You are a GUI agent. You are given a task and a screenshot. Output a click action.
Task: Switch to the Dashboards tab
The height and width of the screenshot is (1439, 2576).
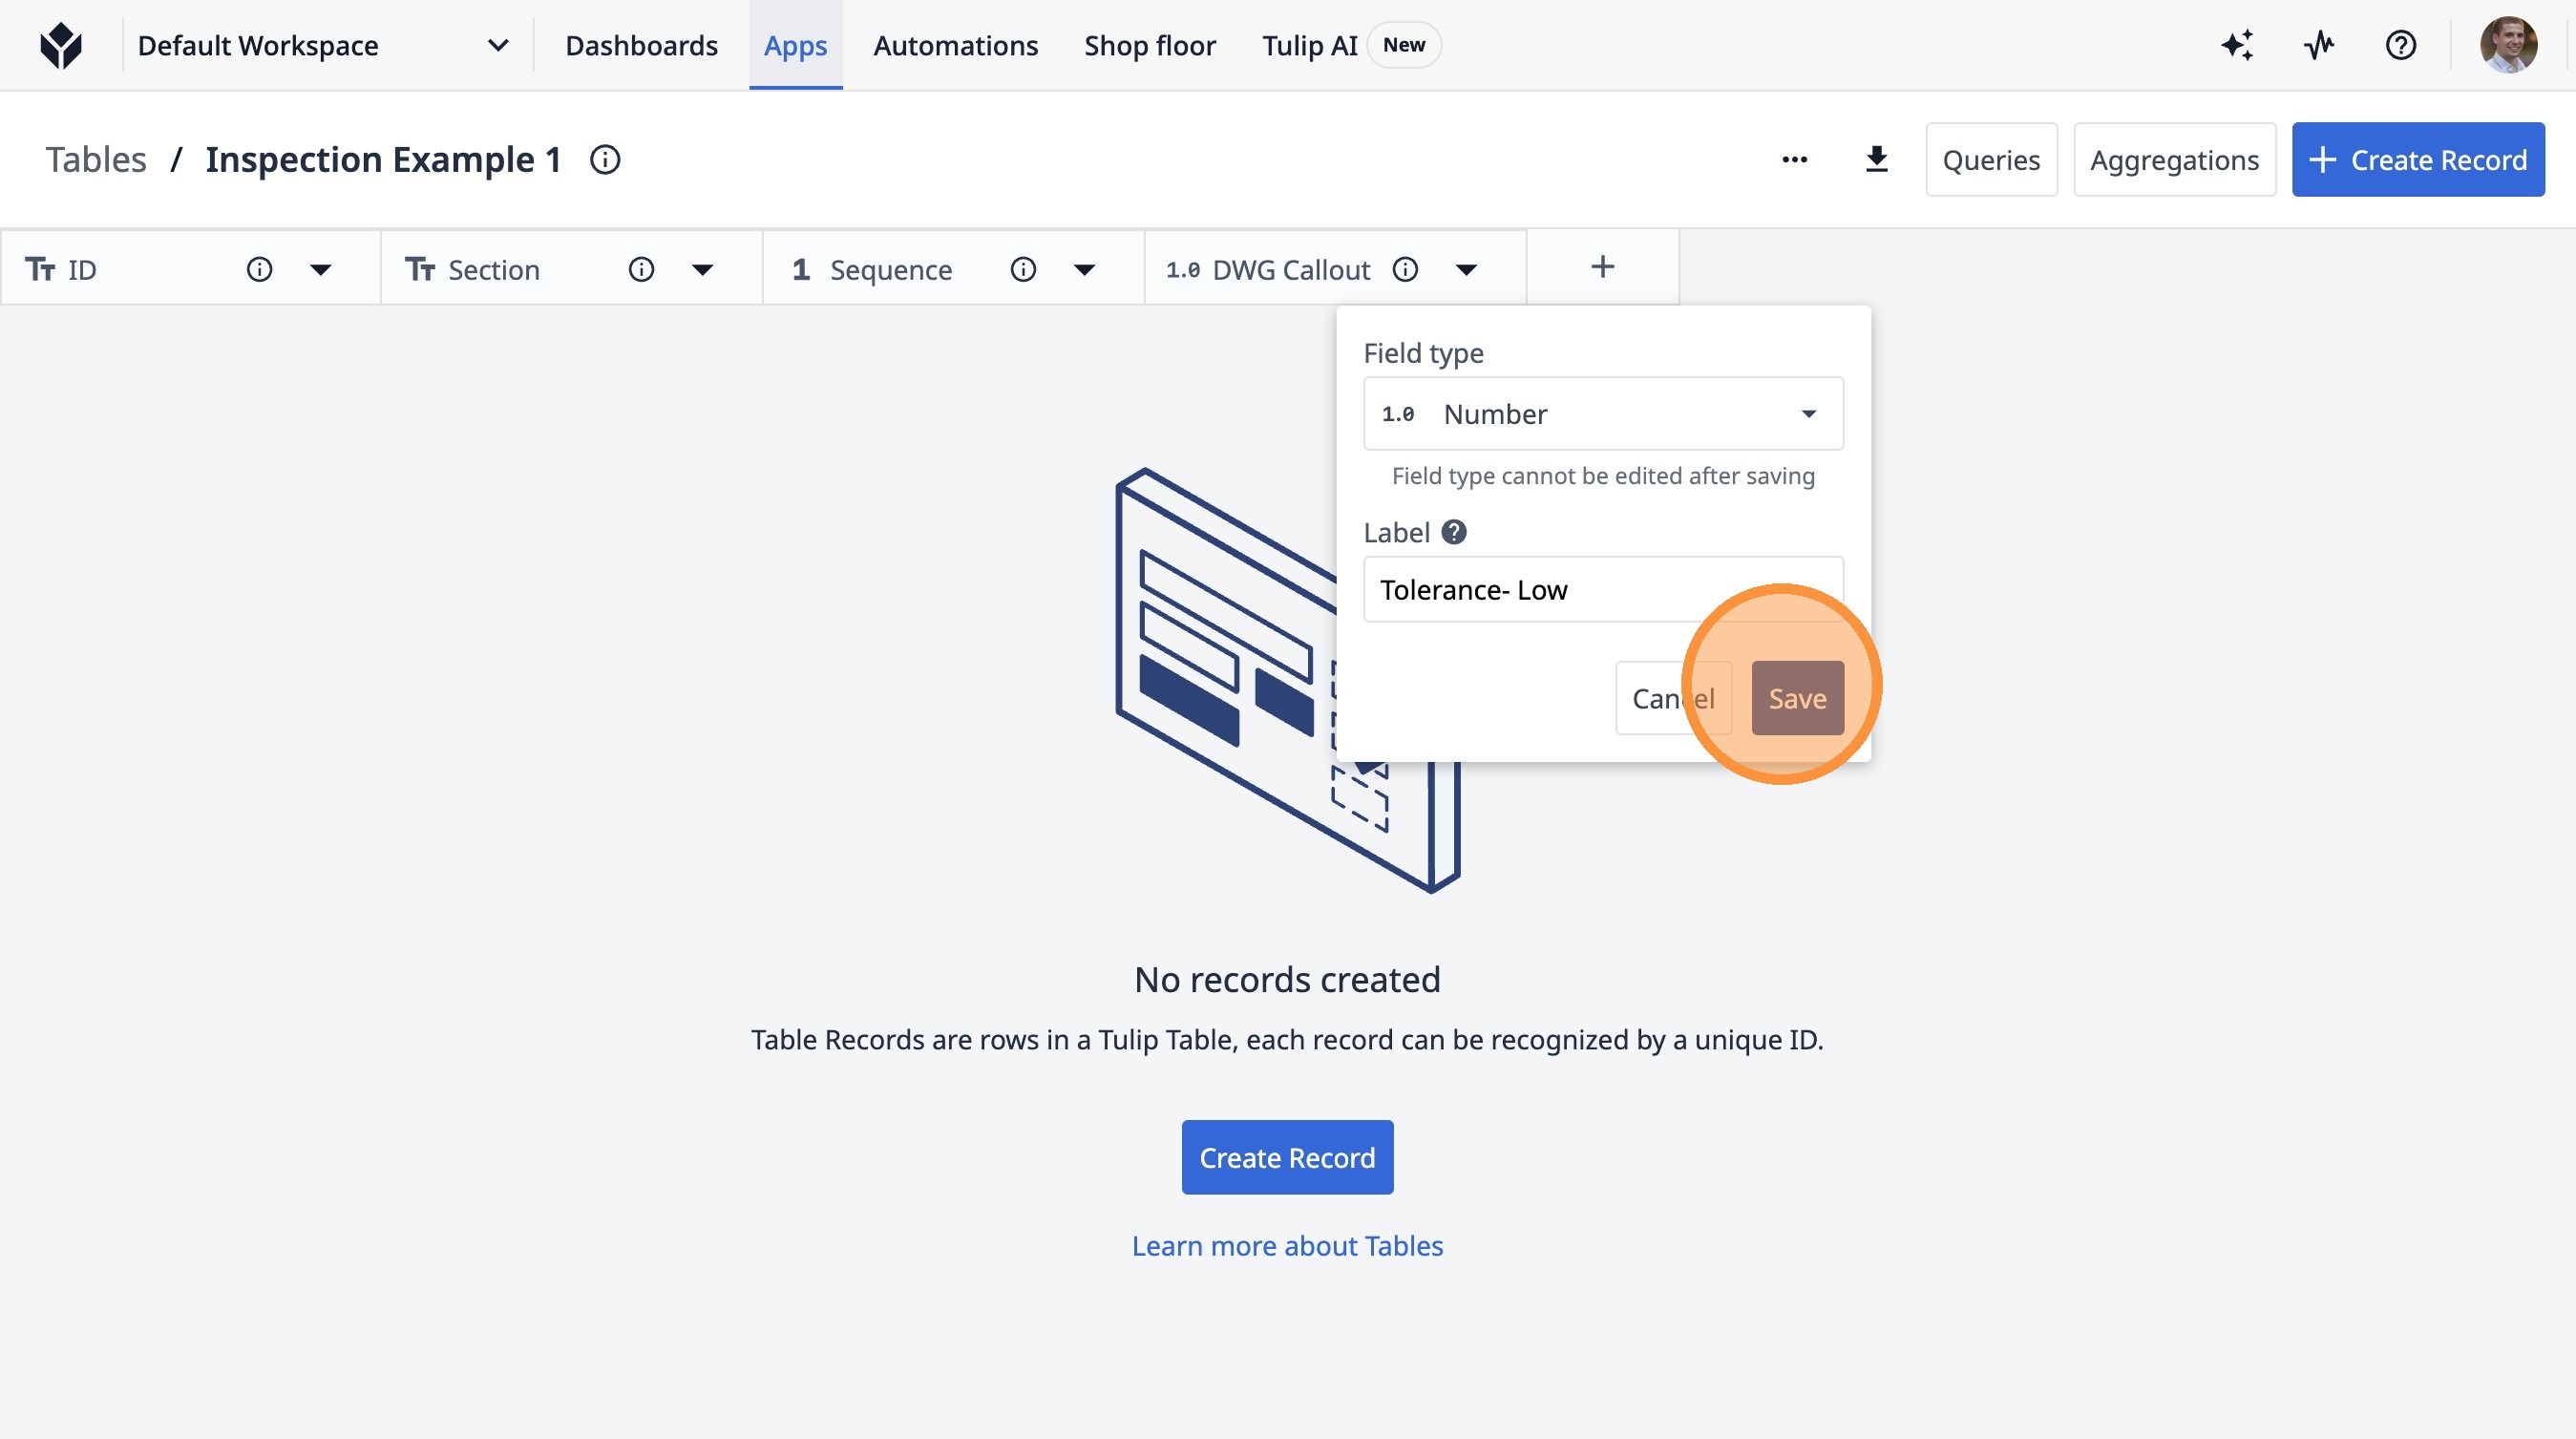click(x=641, y=45)
